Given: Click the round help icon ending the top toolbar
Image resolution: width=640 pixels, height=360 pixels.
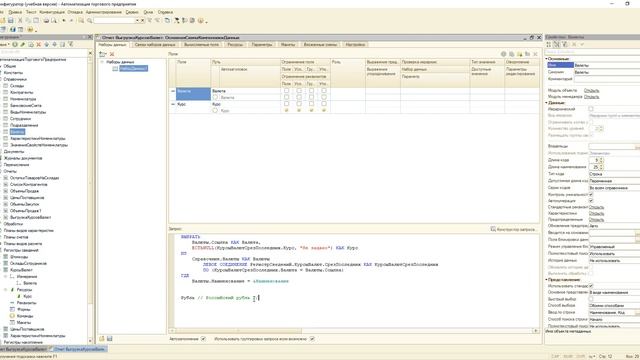Looking at the screenshot, I should [201, 20].
